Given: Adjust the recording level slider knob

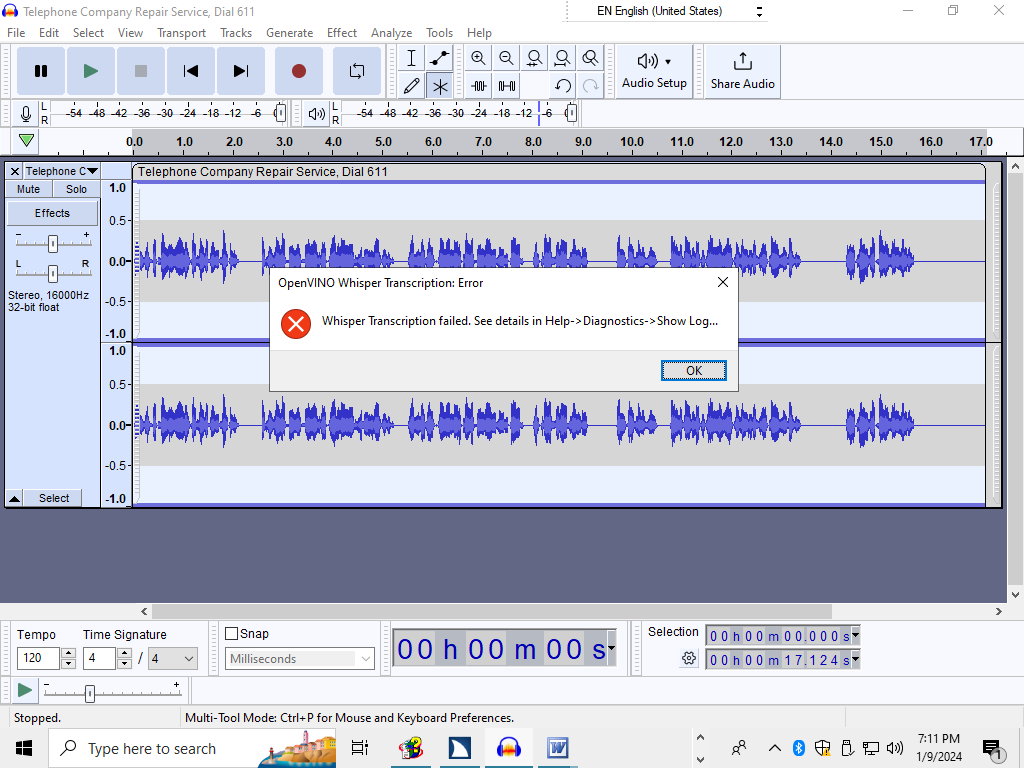Looking at the screenshot, I should 280,113.
